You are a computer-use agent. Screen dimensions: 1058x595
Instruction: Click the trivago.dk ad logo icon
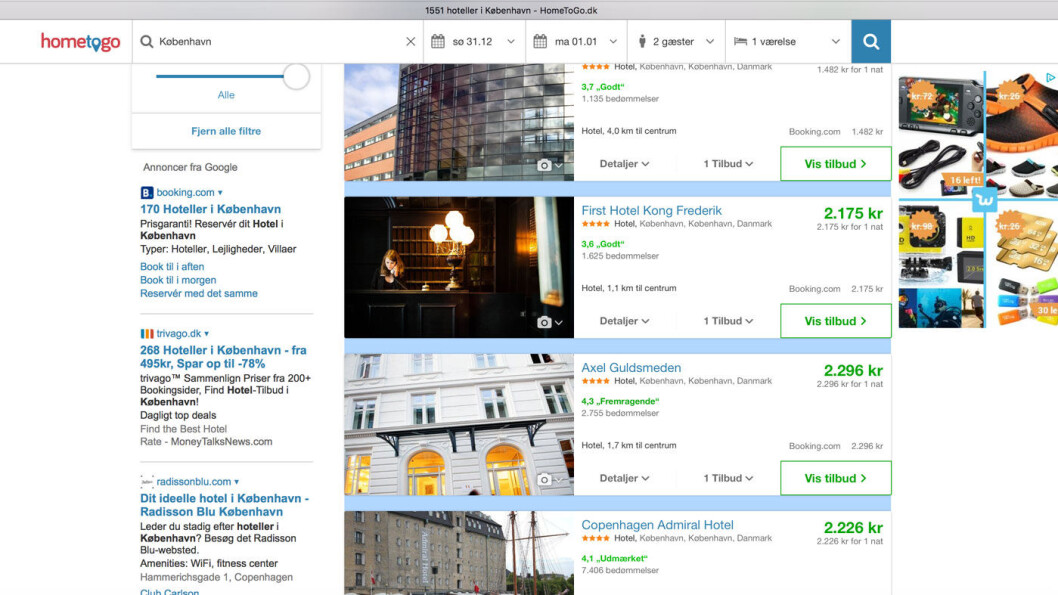146,334
